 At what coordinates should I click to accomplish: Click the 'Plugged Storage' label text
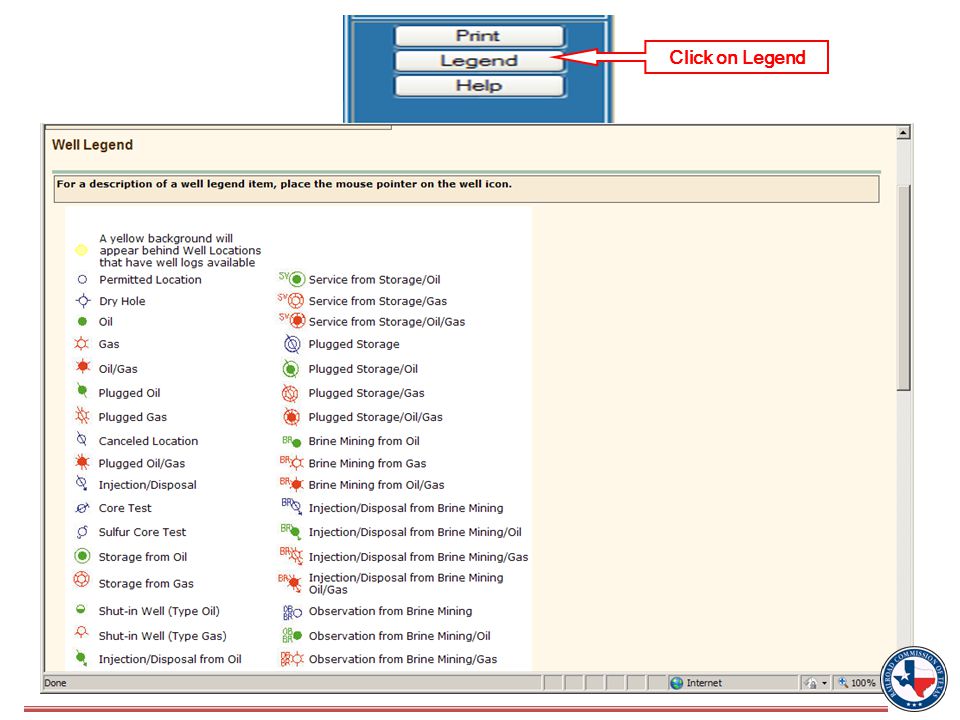(x=354, y=344)
